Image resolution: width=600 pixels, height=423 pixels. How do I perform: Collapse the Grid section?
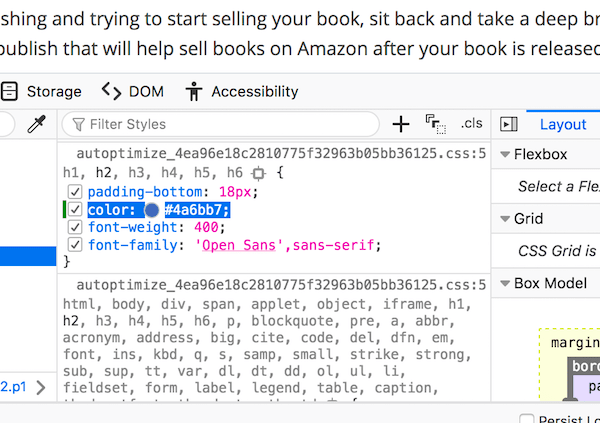[x=504, y=219]
